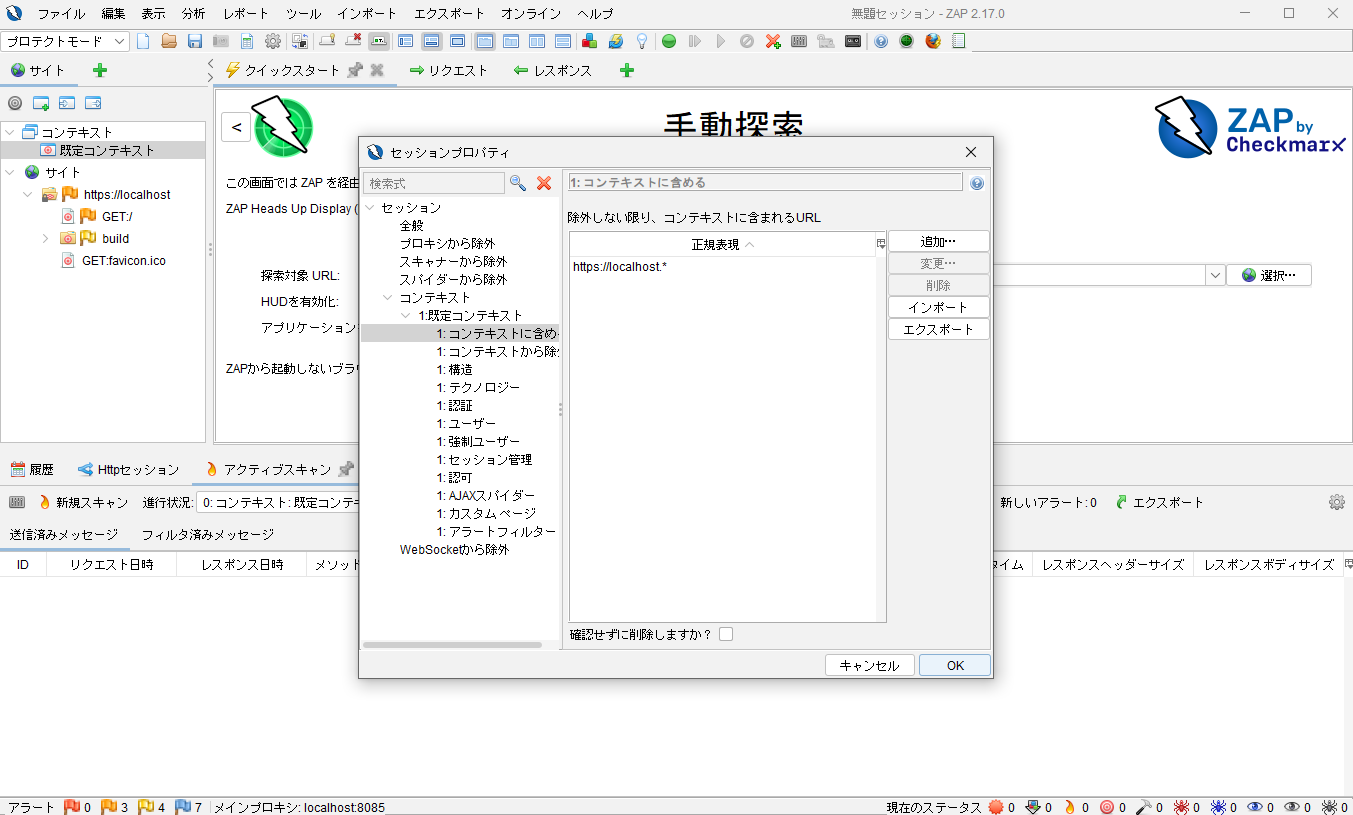Click the blue help icon in dialog header

pyautogui.click(x=977, y=183)
